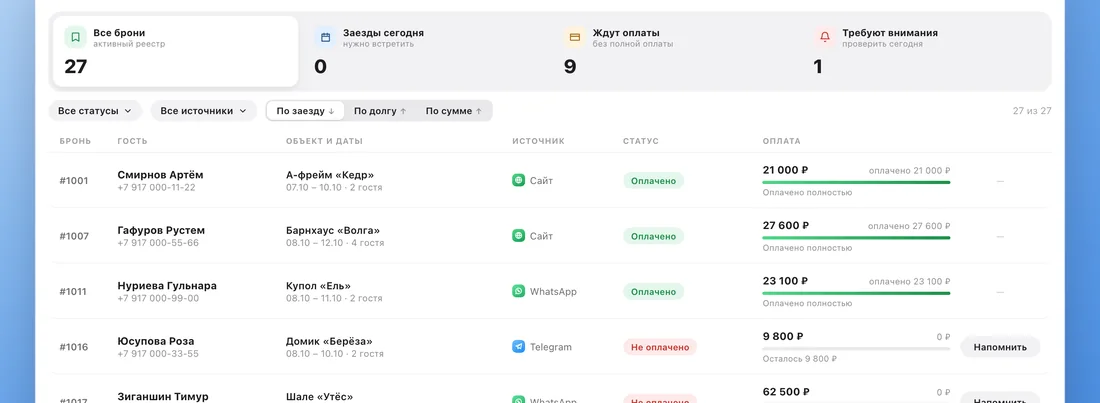Click object Барнхаус «Волга»
This screenshot has width=1100, height=403.
333,230
